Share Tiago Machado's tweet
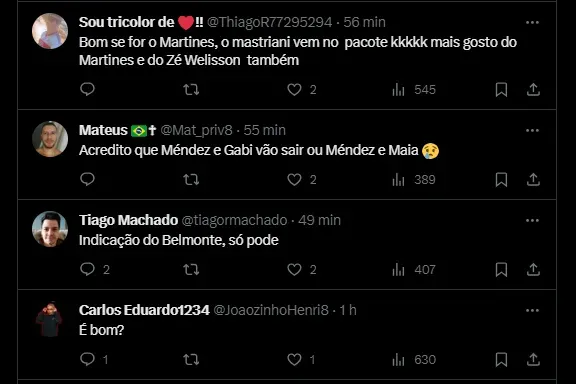This screenshot has height=384, width=576. coord(533,269)
